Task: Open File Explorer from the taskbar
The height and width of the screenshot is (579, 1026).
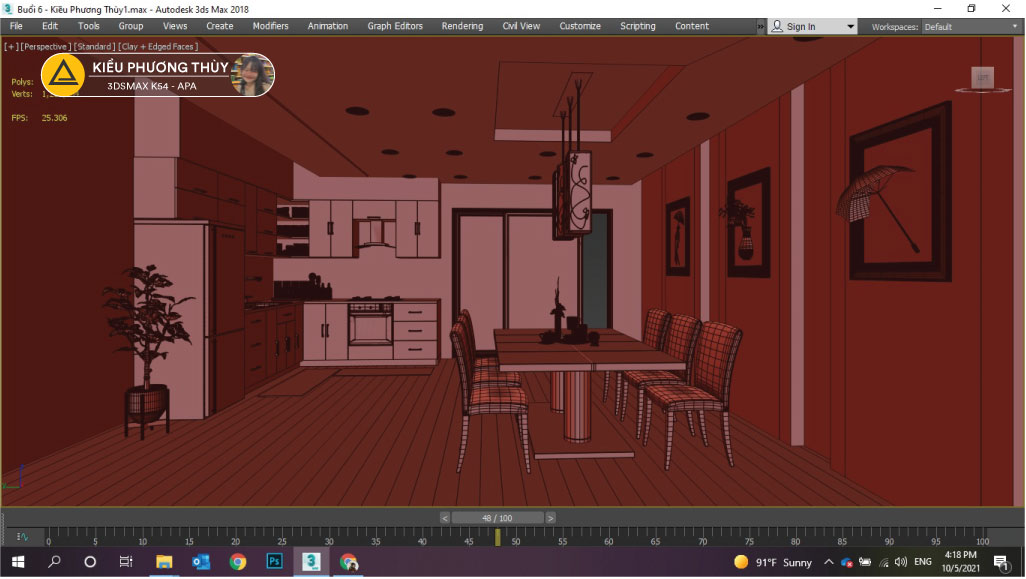Action: coord(164,562)
